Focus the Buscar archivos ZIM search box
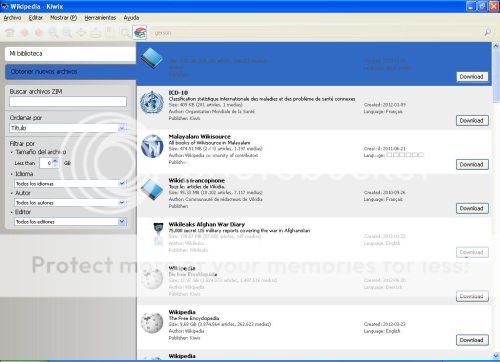500x362 pixels. coord(68,102)
